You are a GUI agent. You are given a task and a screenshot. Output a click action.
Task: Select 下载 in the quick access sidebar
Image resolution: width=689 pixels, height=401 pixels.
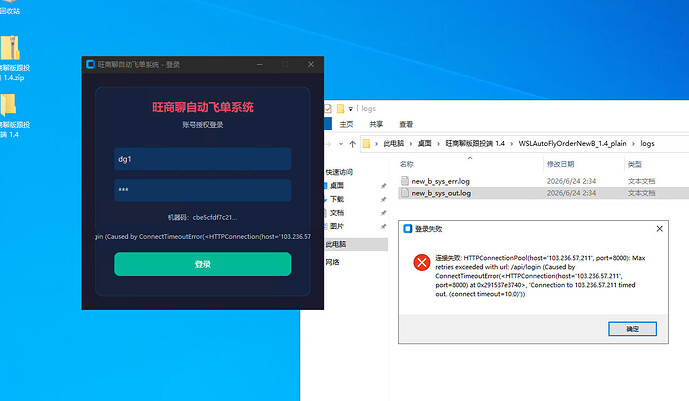pyautogui.click(x=337, y=199)
